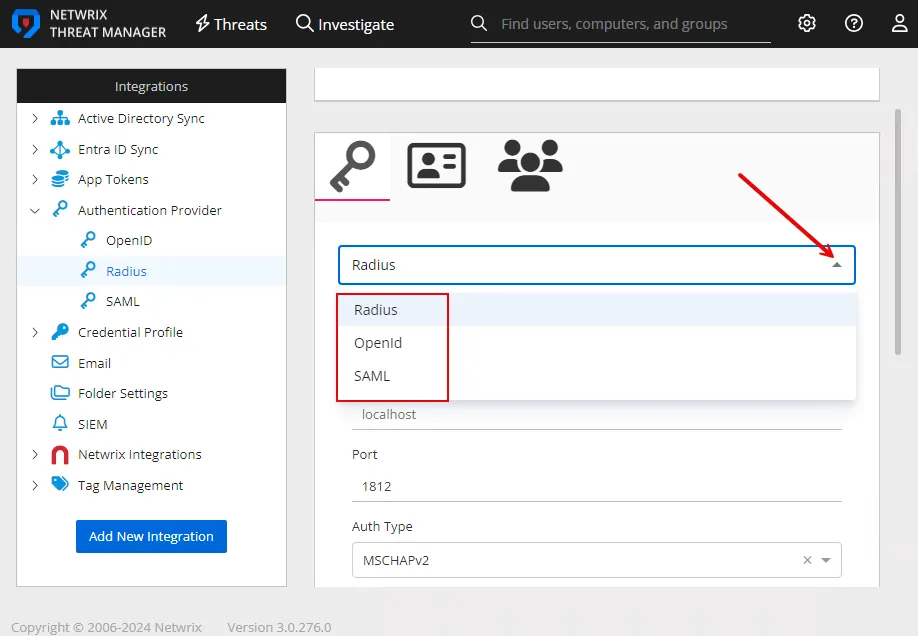Open the user profile icon
Screen dimensions: 918x636
coord(899,23)
